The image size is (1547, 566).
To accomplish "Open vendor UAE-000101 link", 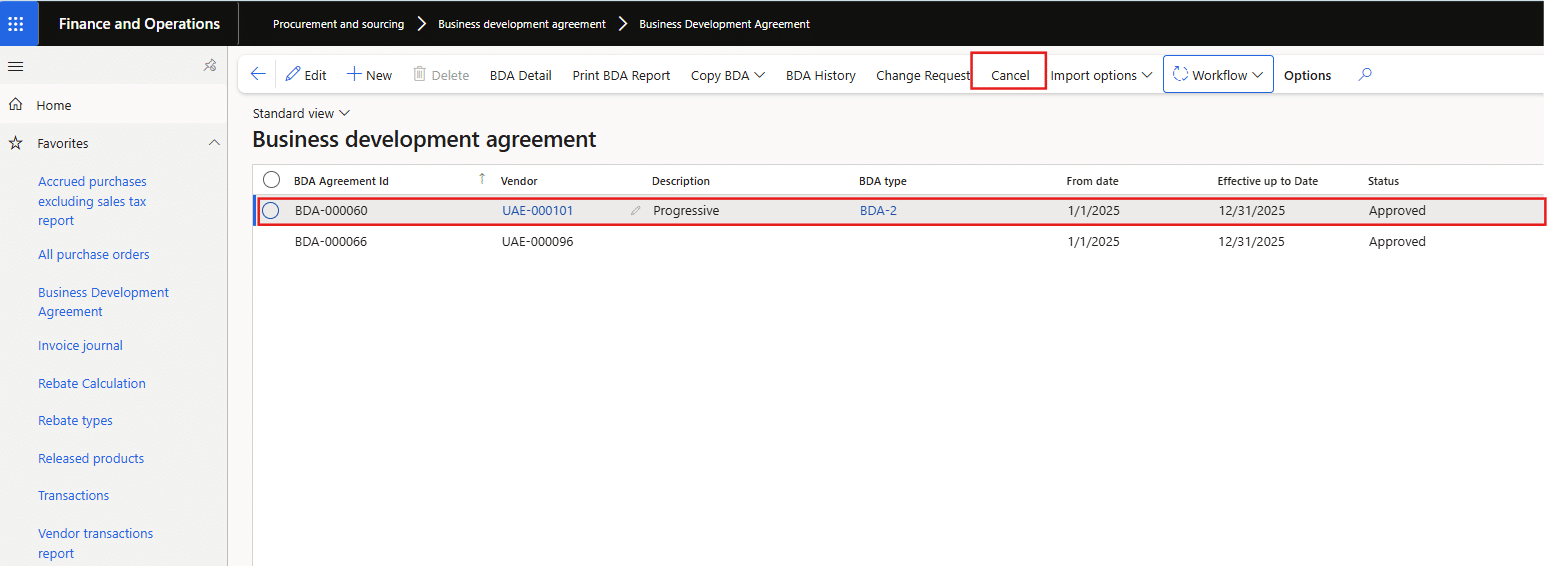I will (537, 211).
